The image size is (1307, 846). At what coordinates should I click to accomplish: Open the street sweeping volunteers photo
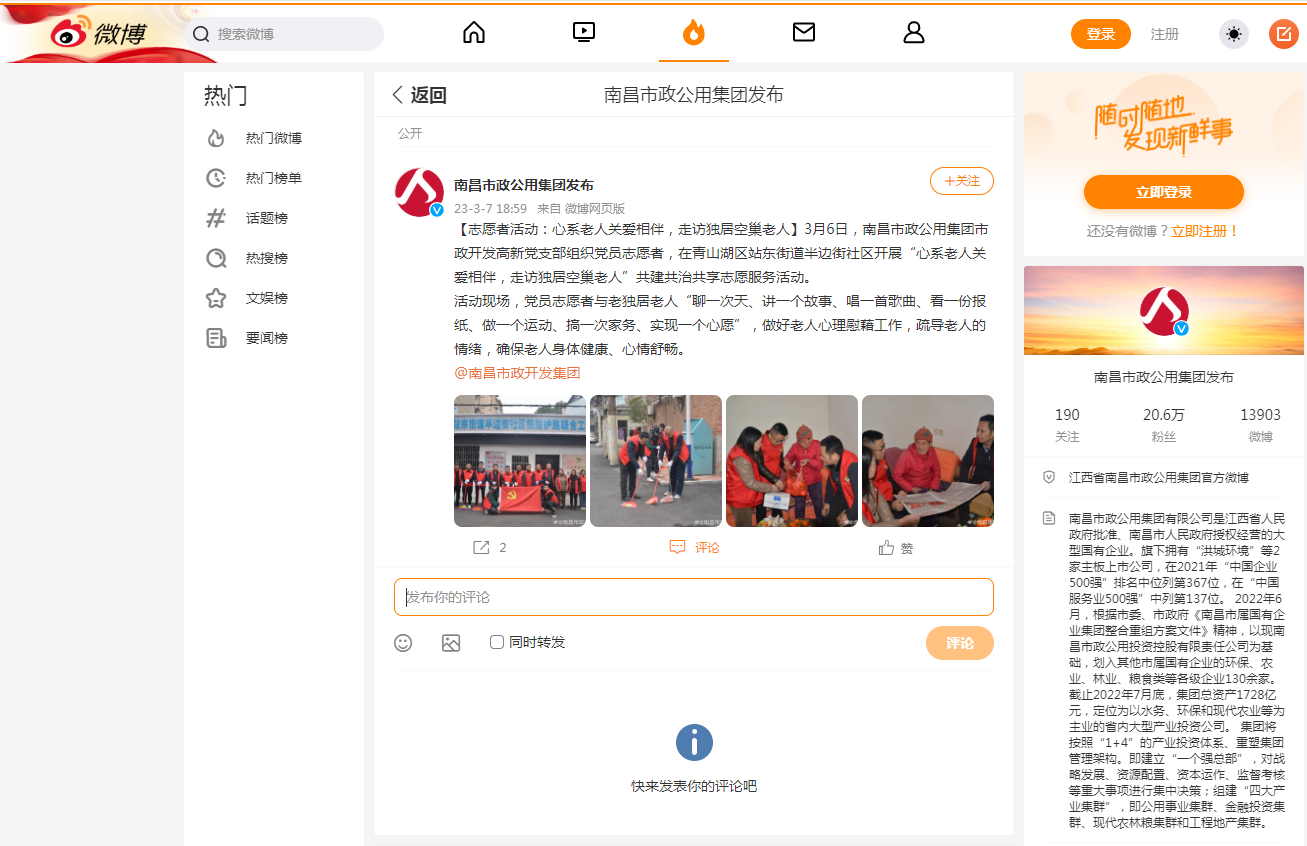[656, 461]
